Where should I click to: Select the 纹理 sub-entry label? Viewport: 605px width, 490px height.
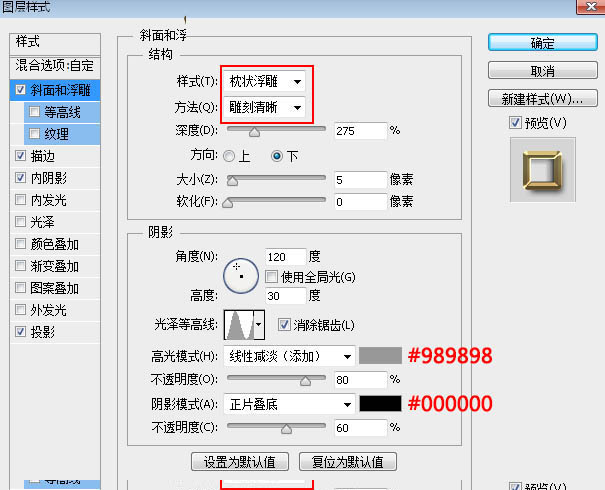click(56, 134)
